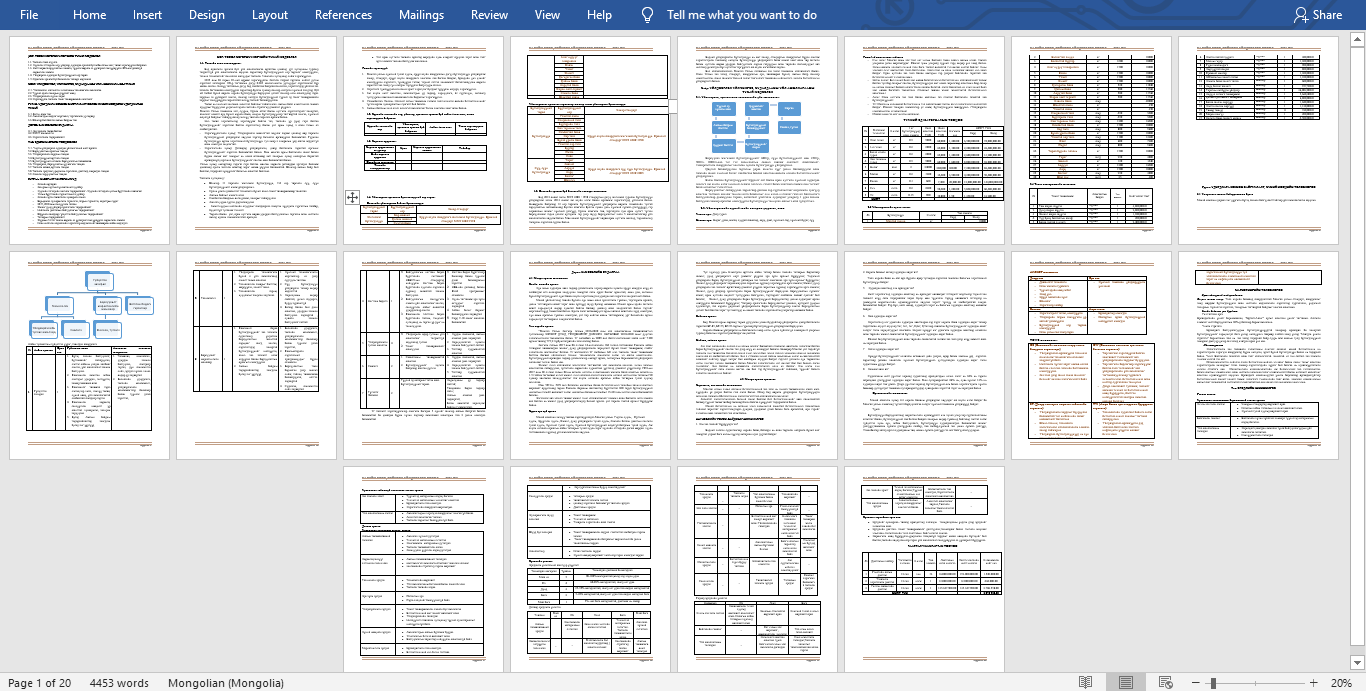Open zoom dialog via 20% level
Viewport: 1366px width, 691px height.
coord(1340,683)
